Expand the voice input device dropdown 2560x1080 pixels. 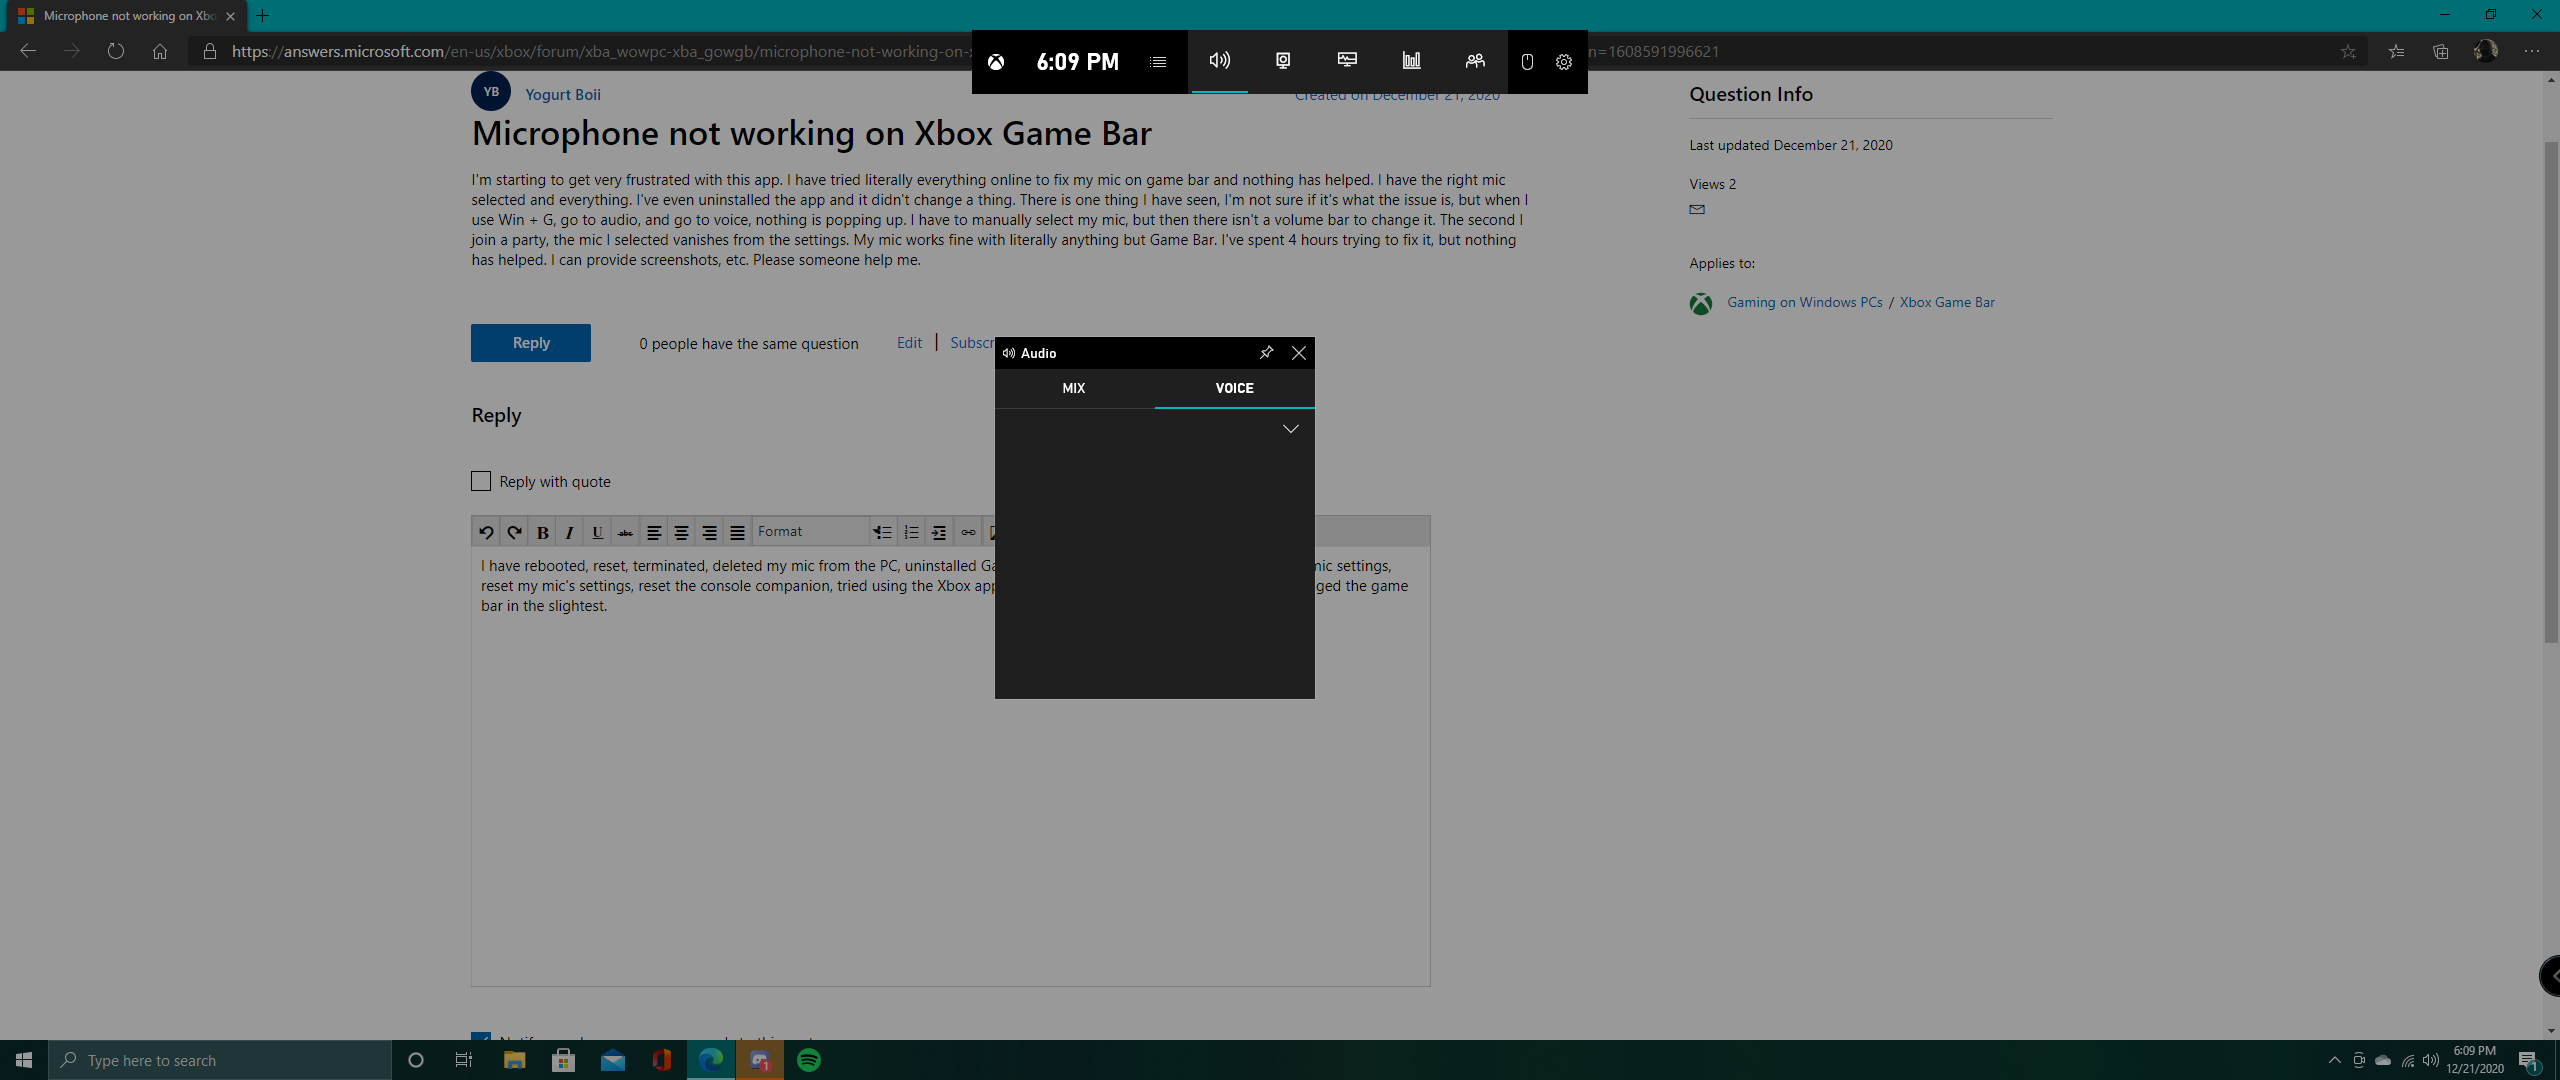point(1291,429)
